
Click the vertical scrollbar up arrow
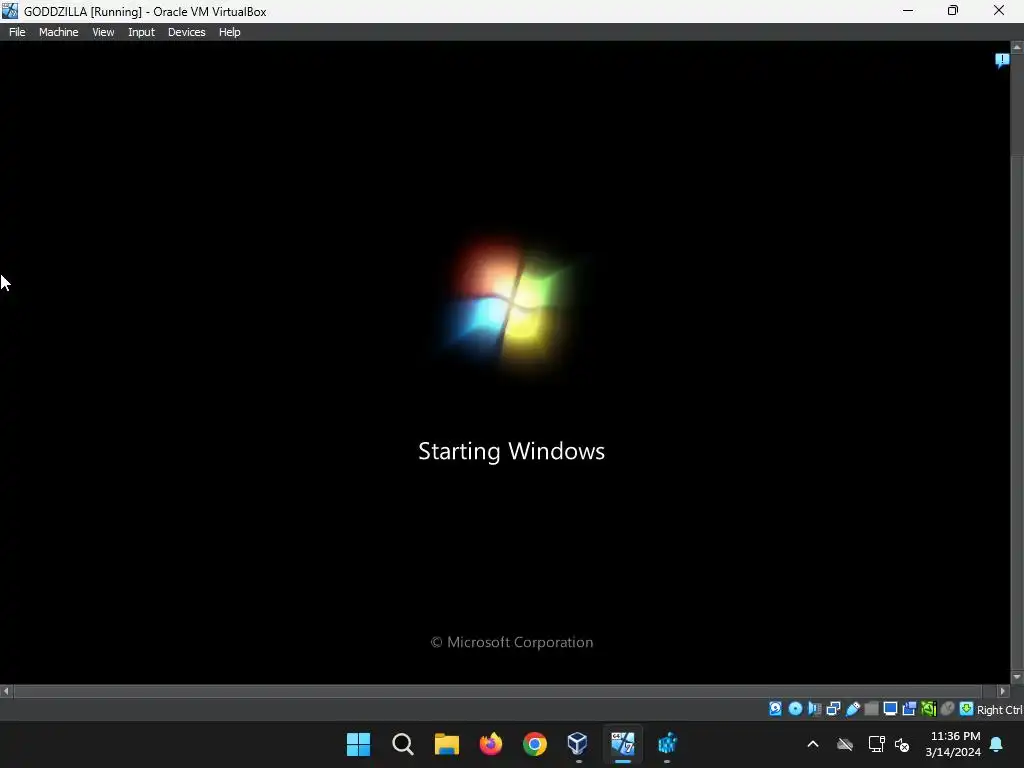[x=1017, y=47]
